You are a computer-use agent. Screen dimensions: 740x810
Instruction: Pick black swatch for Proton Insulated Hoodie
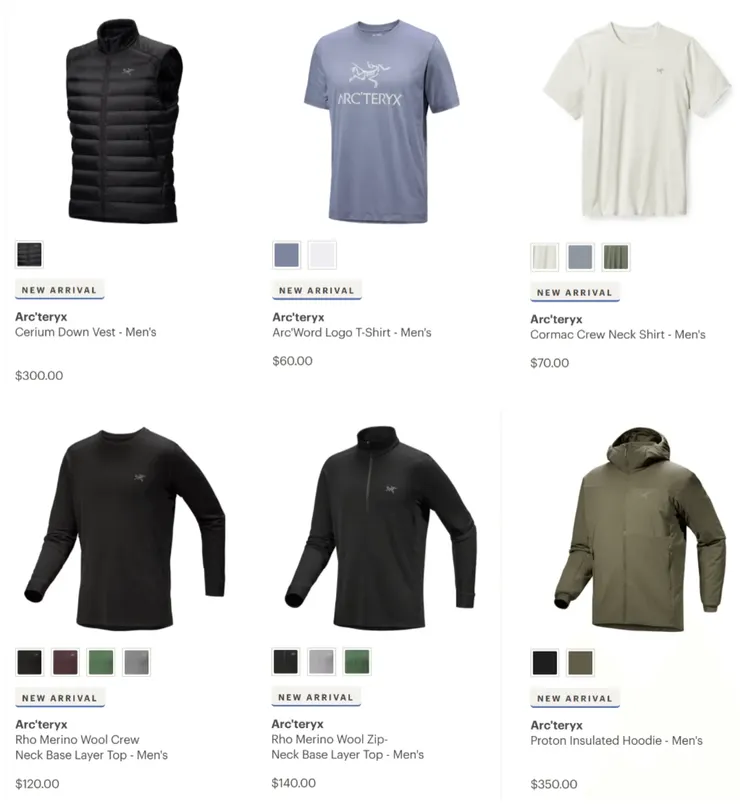pyautogui.click(x=545, y=663)
